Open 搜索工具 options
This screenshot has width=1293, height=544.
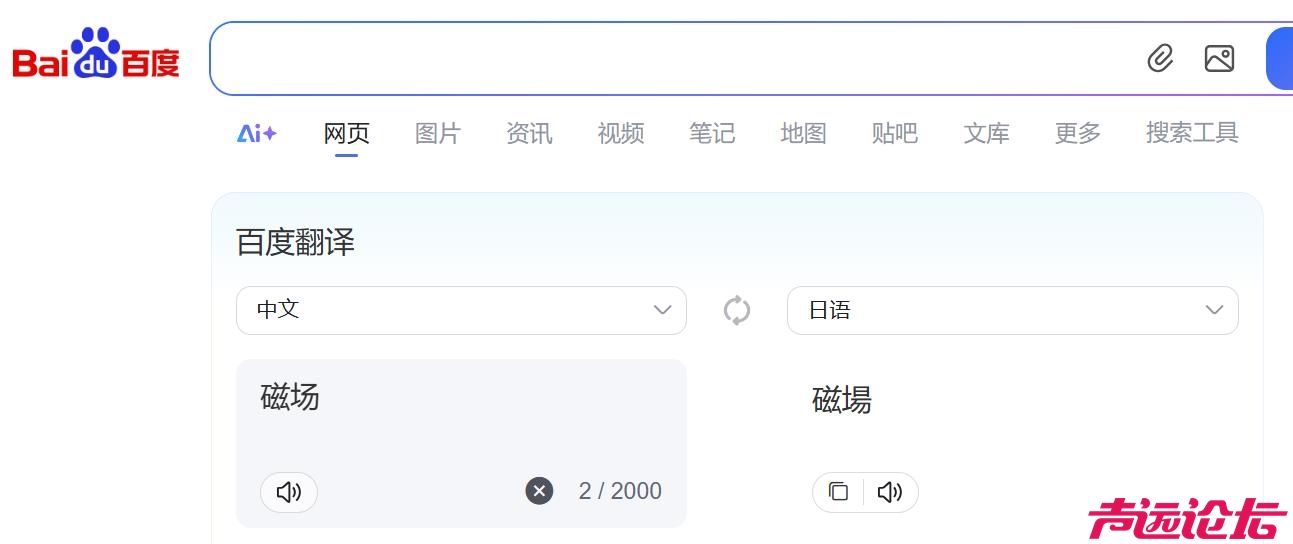[1192, 133]
